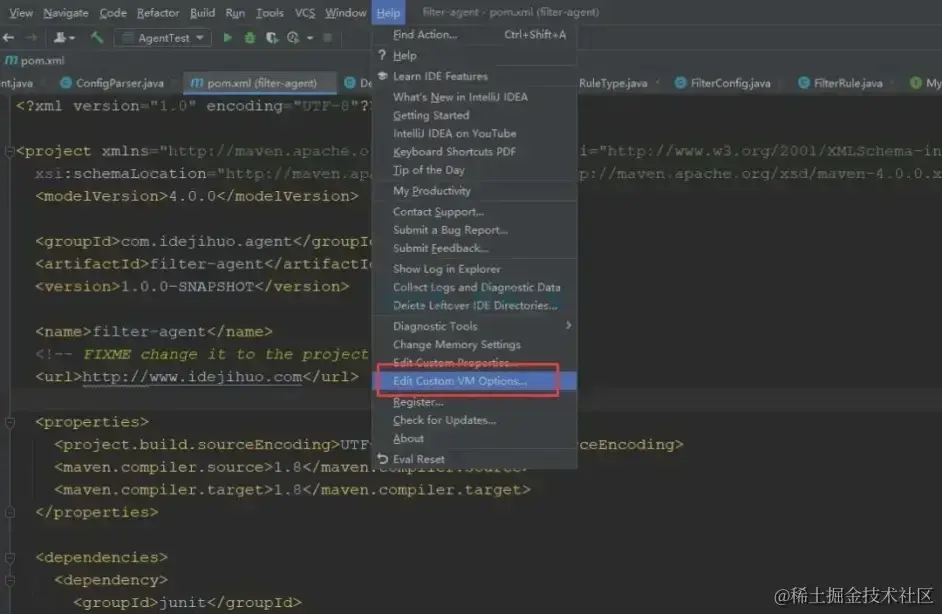Image resolution: width=942 pixels, height=614 pixels.
Task: Expand the Diagnostic Tools submenu
Action: pos(475,326)
